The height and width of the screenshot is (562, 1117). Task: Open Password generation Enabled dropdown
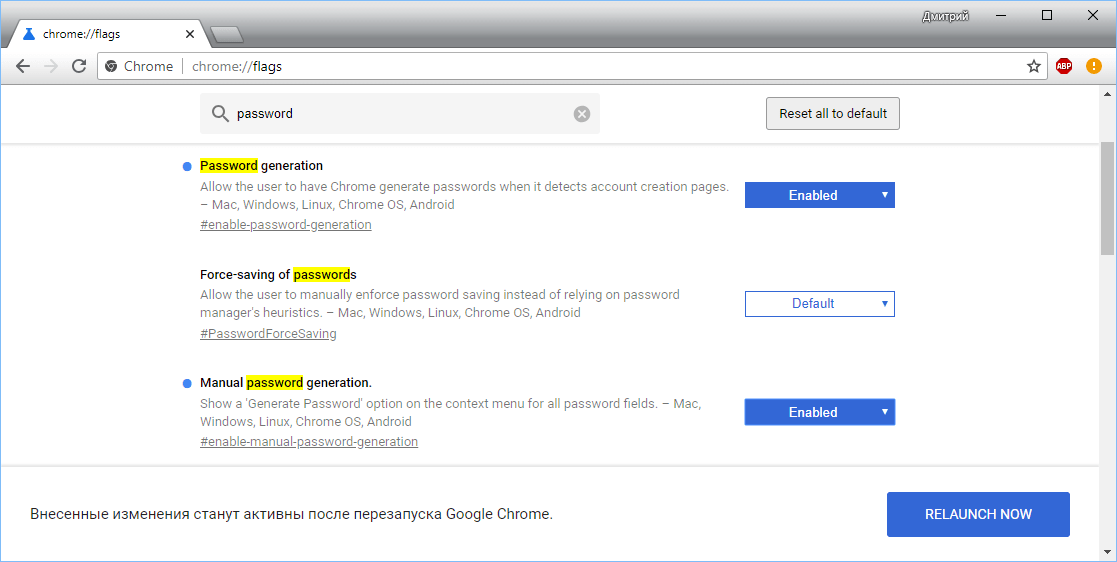pos(819,195)
